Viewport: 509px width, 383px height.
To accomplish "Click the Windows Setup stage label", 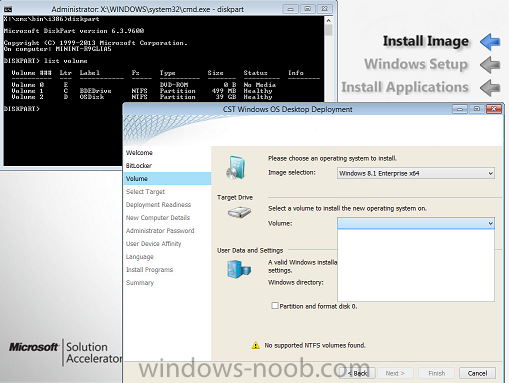I will coord(416,64).
